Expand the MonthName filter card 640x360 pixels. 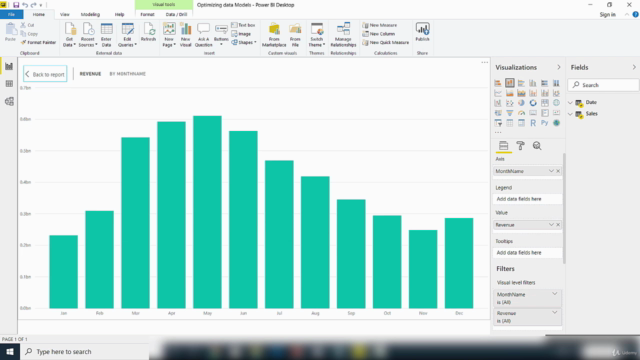(555, 294)
